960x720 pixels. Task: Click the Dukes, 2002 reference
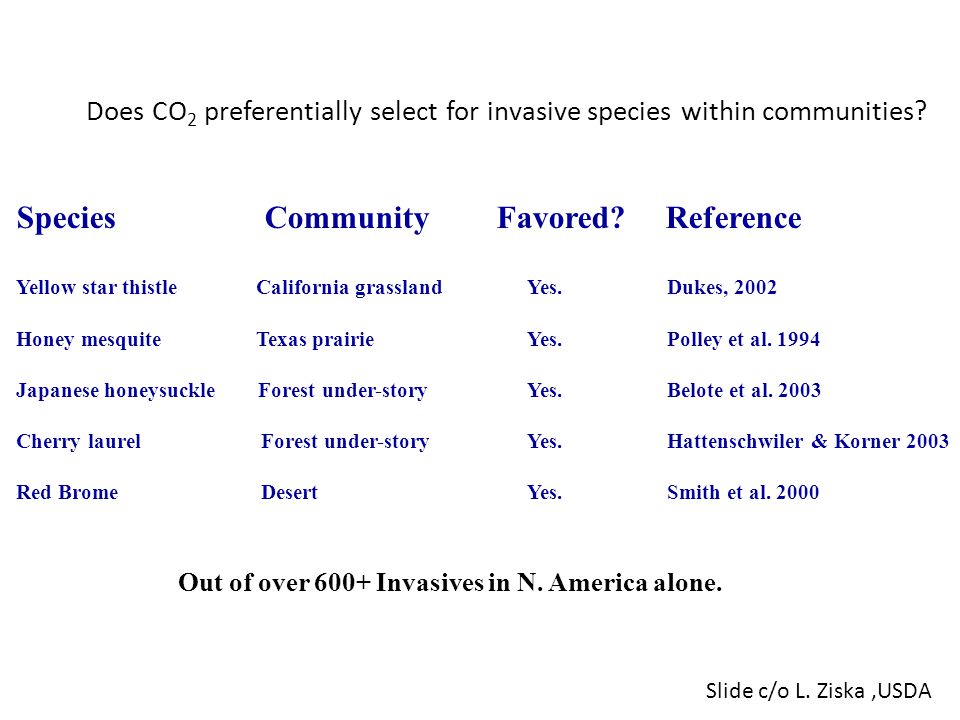pos(722,287)
